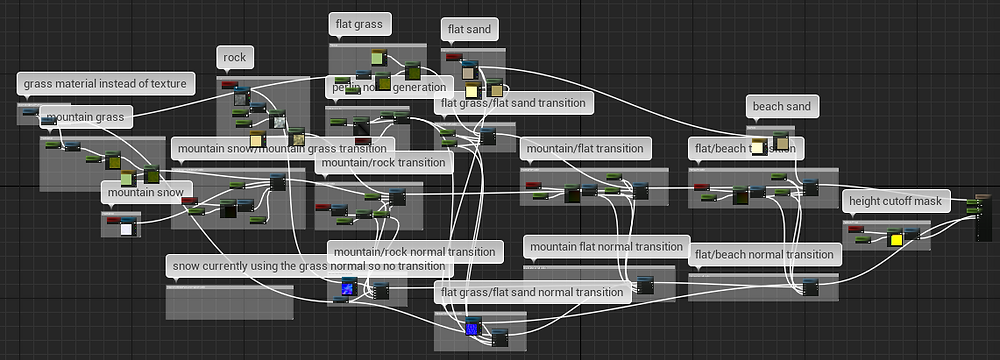Click the multiply node right of the yellow preview
The height and width of the screenshot is (360, 1000).
pyautogui.click(x=912, y=234)
